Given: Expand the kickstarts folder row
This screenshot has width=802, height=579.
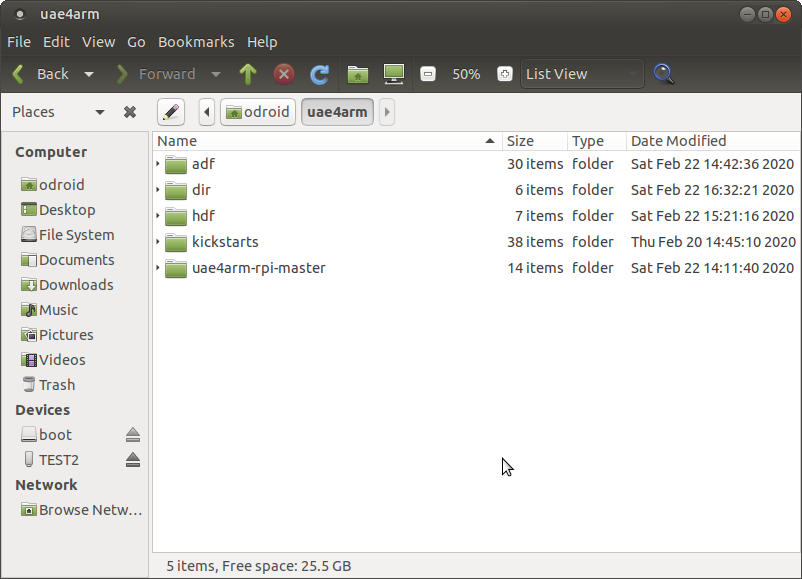Looking at the screenshot, I should [158, 242].
